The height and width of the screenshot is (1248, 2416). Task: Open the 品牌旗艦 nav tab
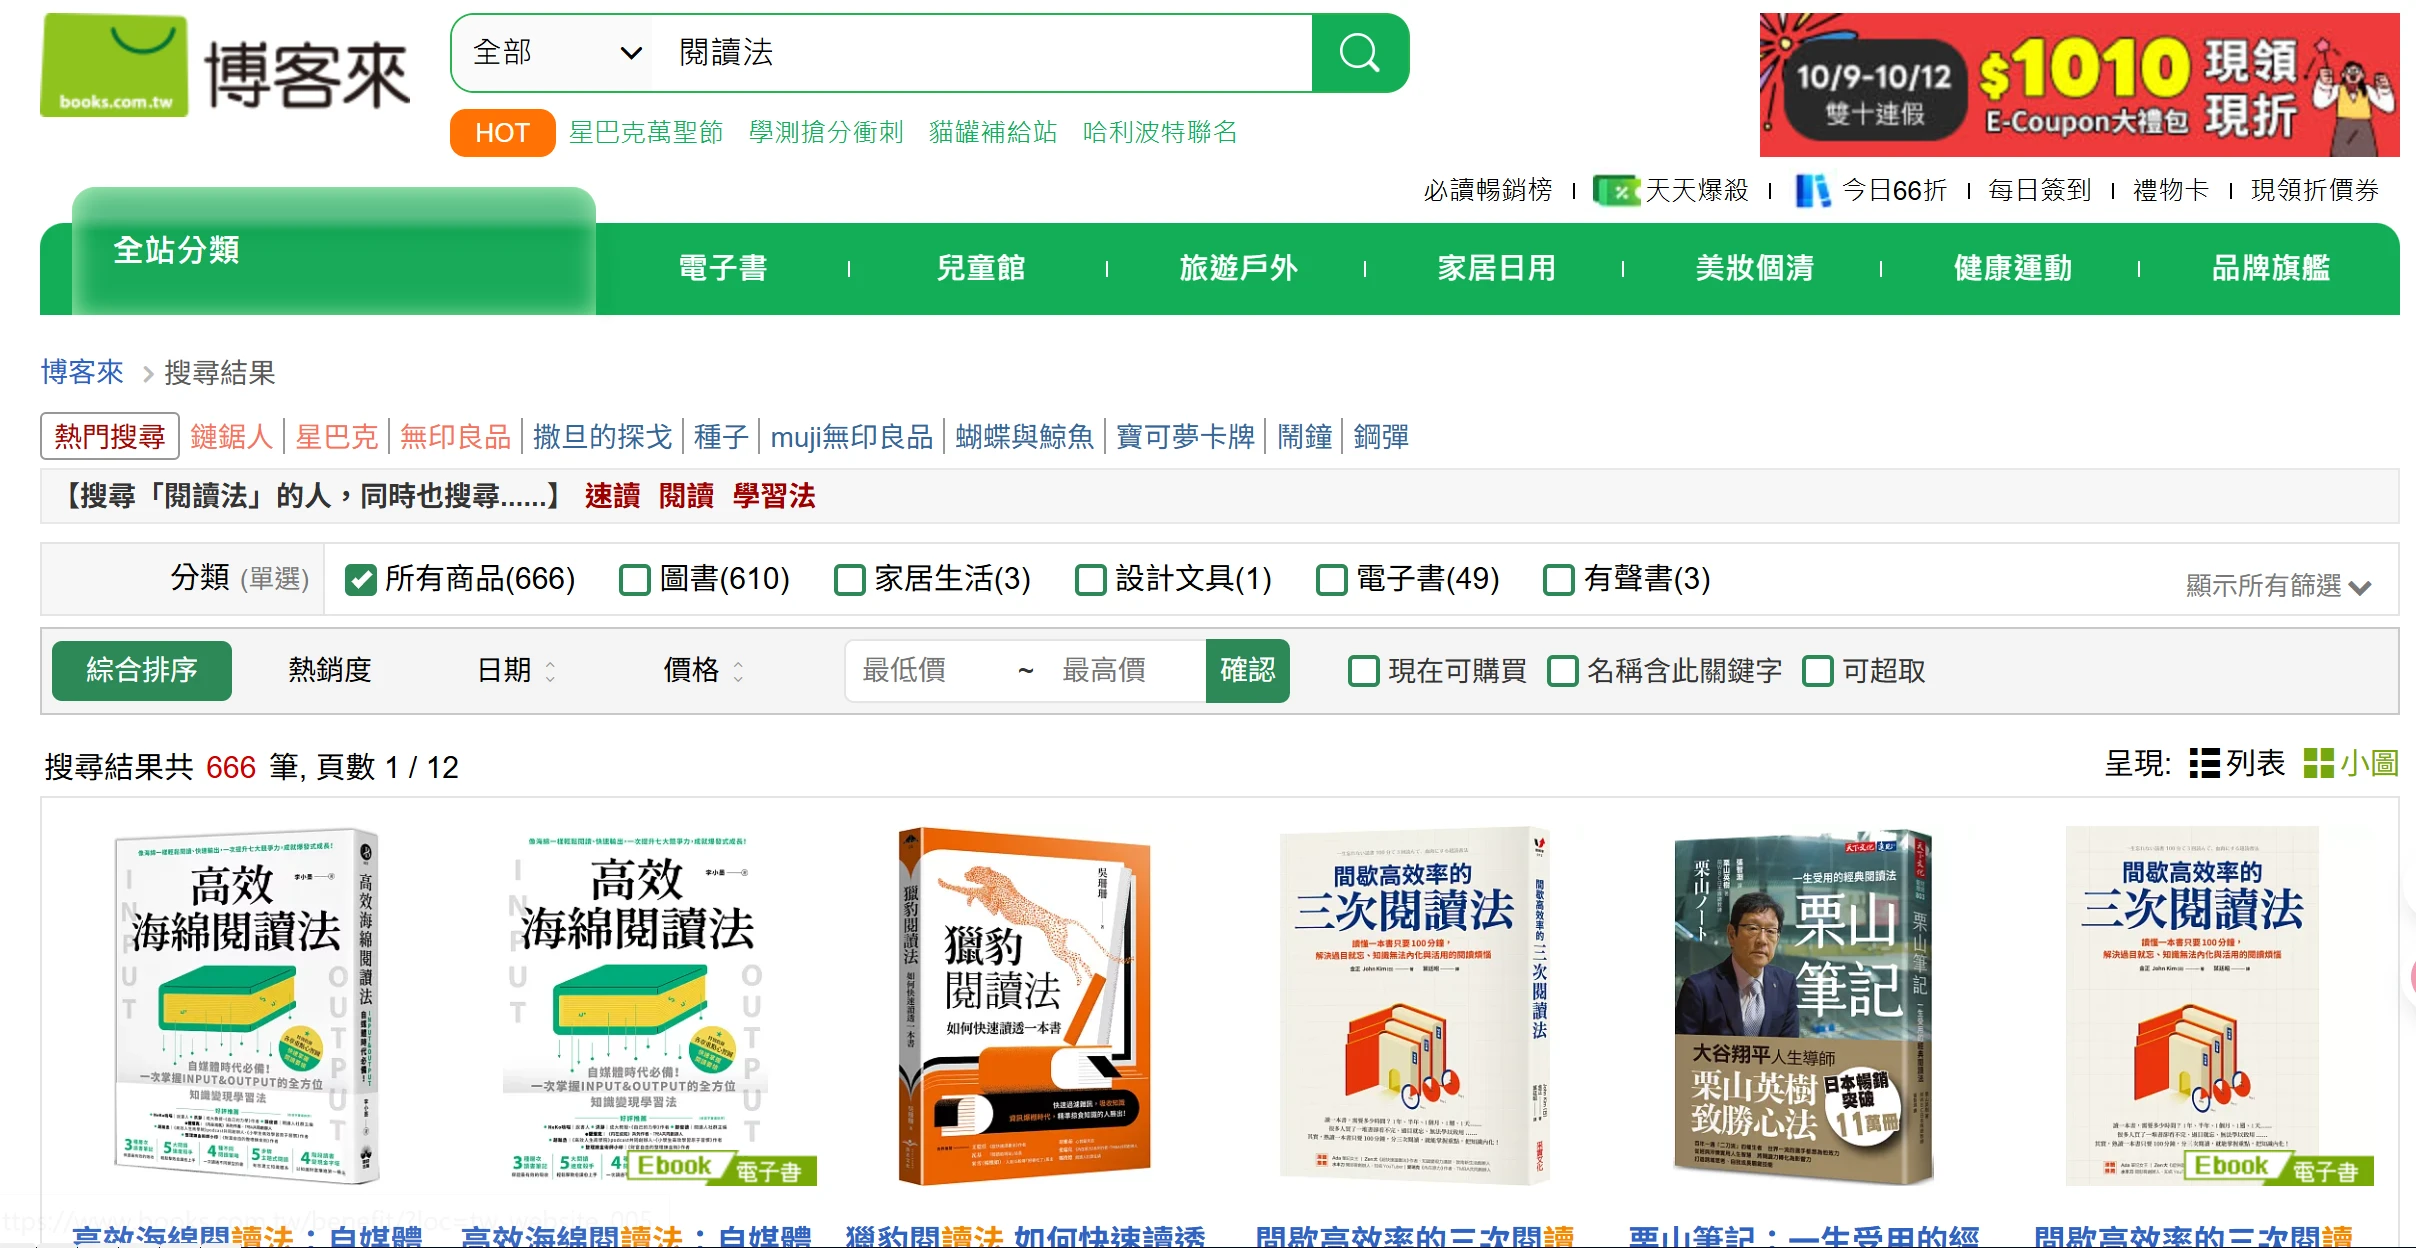2271,268
